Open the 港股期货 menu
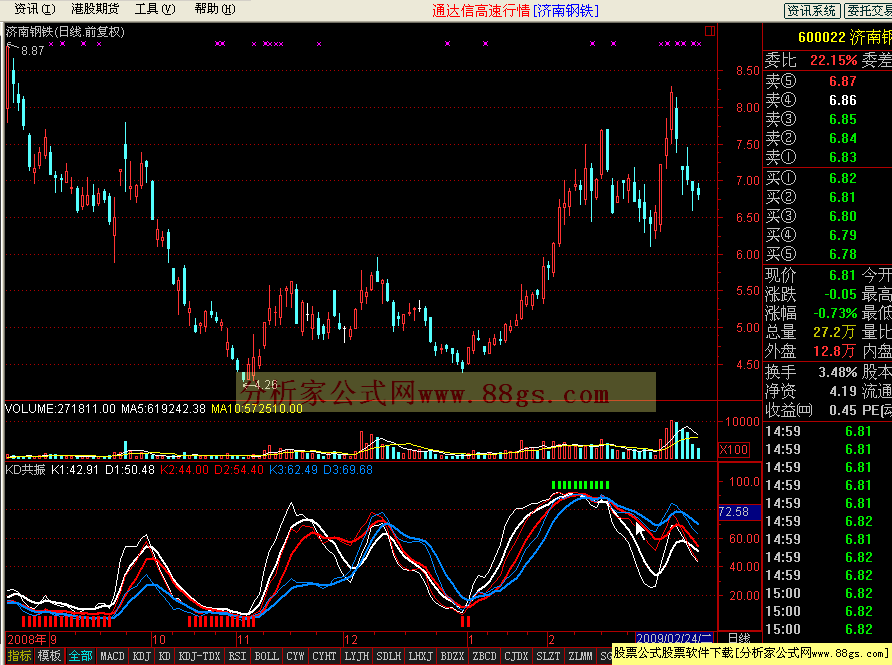The image size is (892, 665). pos(94,9)
